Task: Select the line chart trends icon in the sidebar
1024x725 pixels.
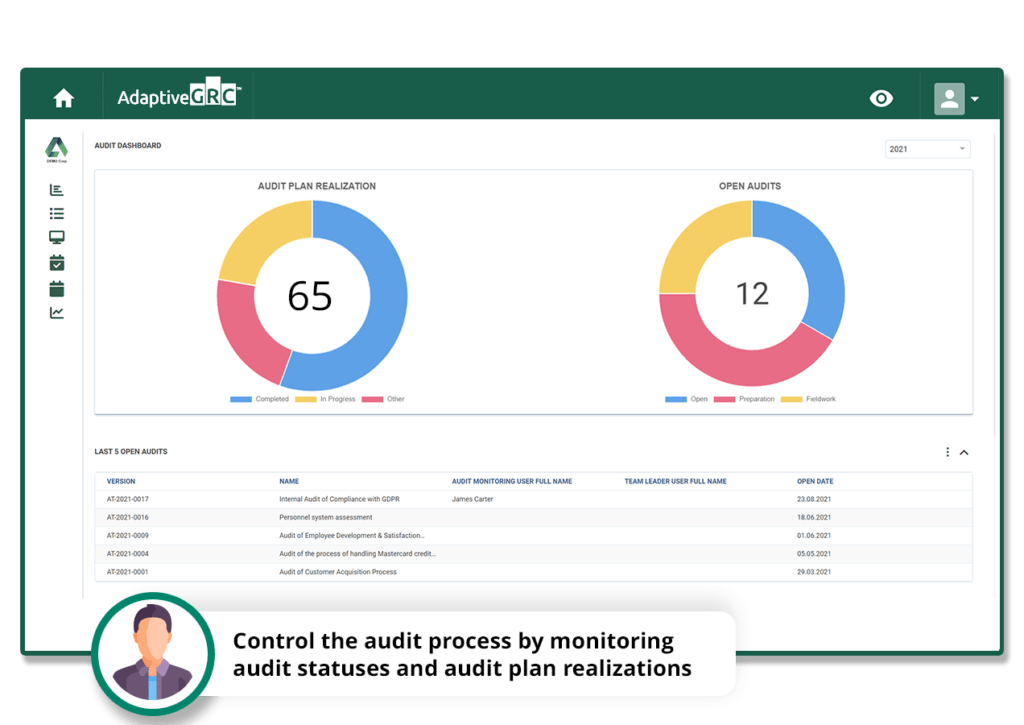Action: click(x=57, y=311)
